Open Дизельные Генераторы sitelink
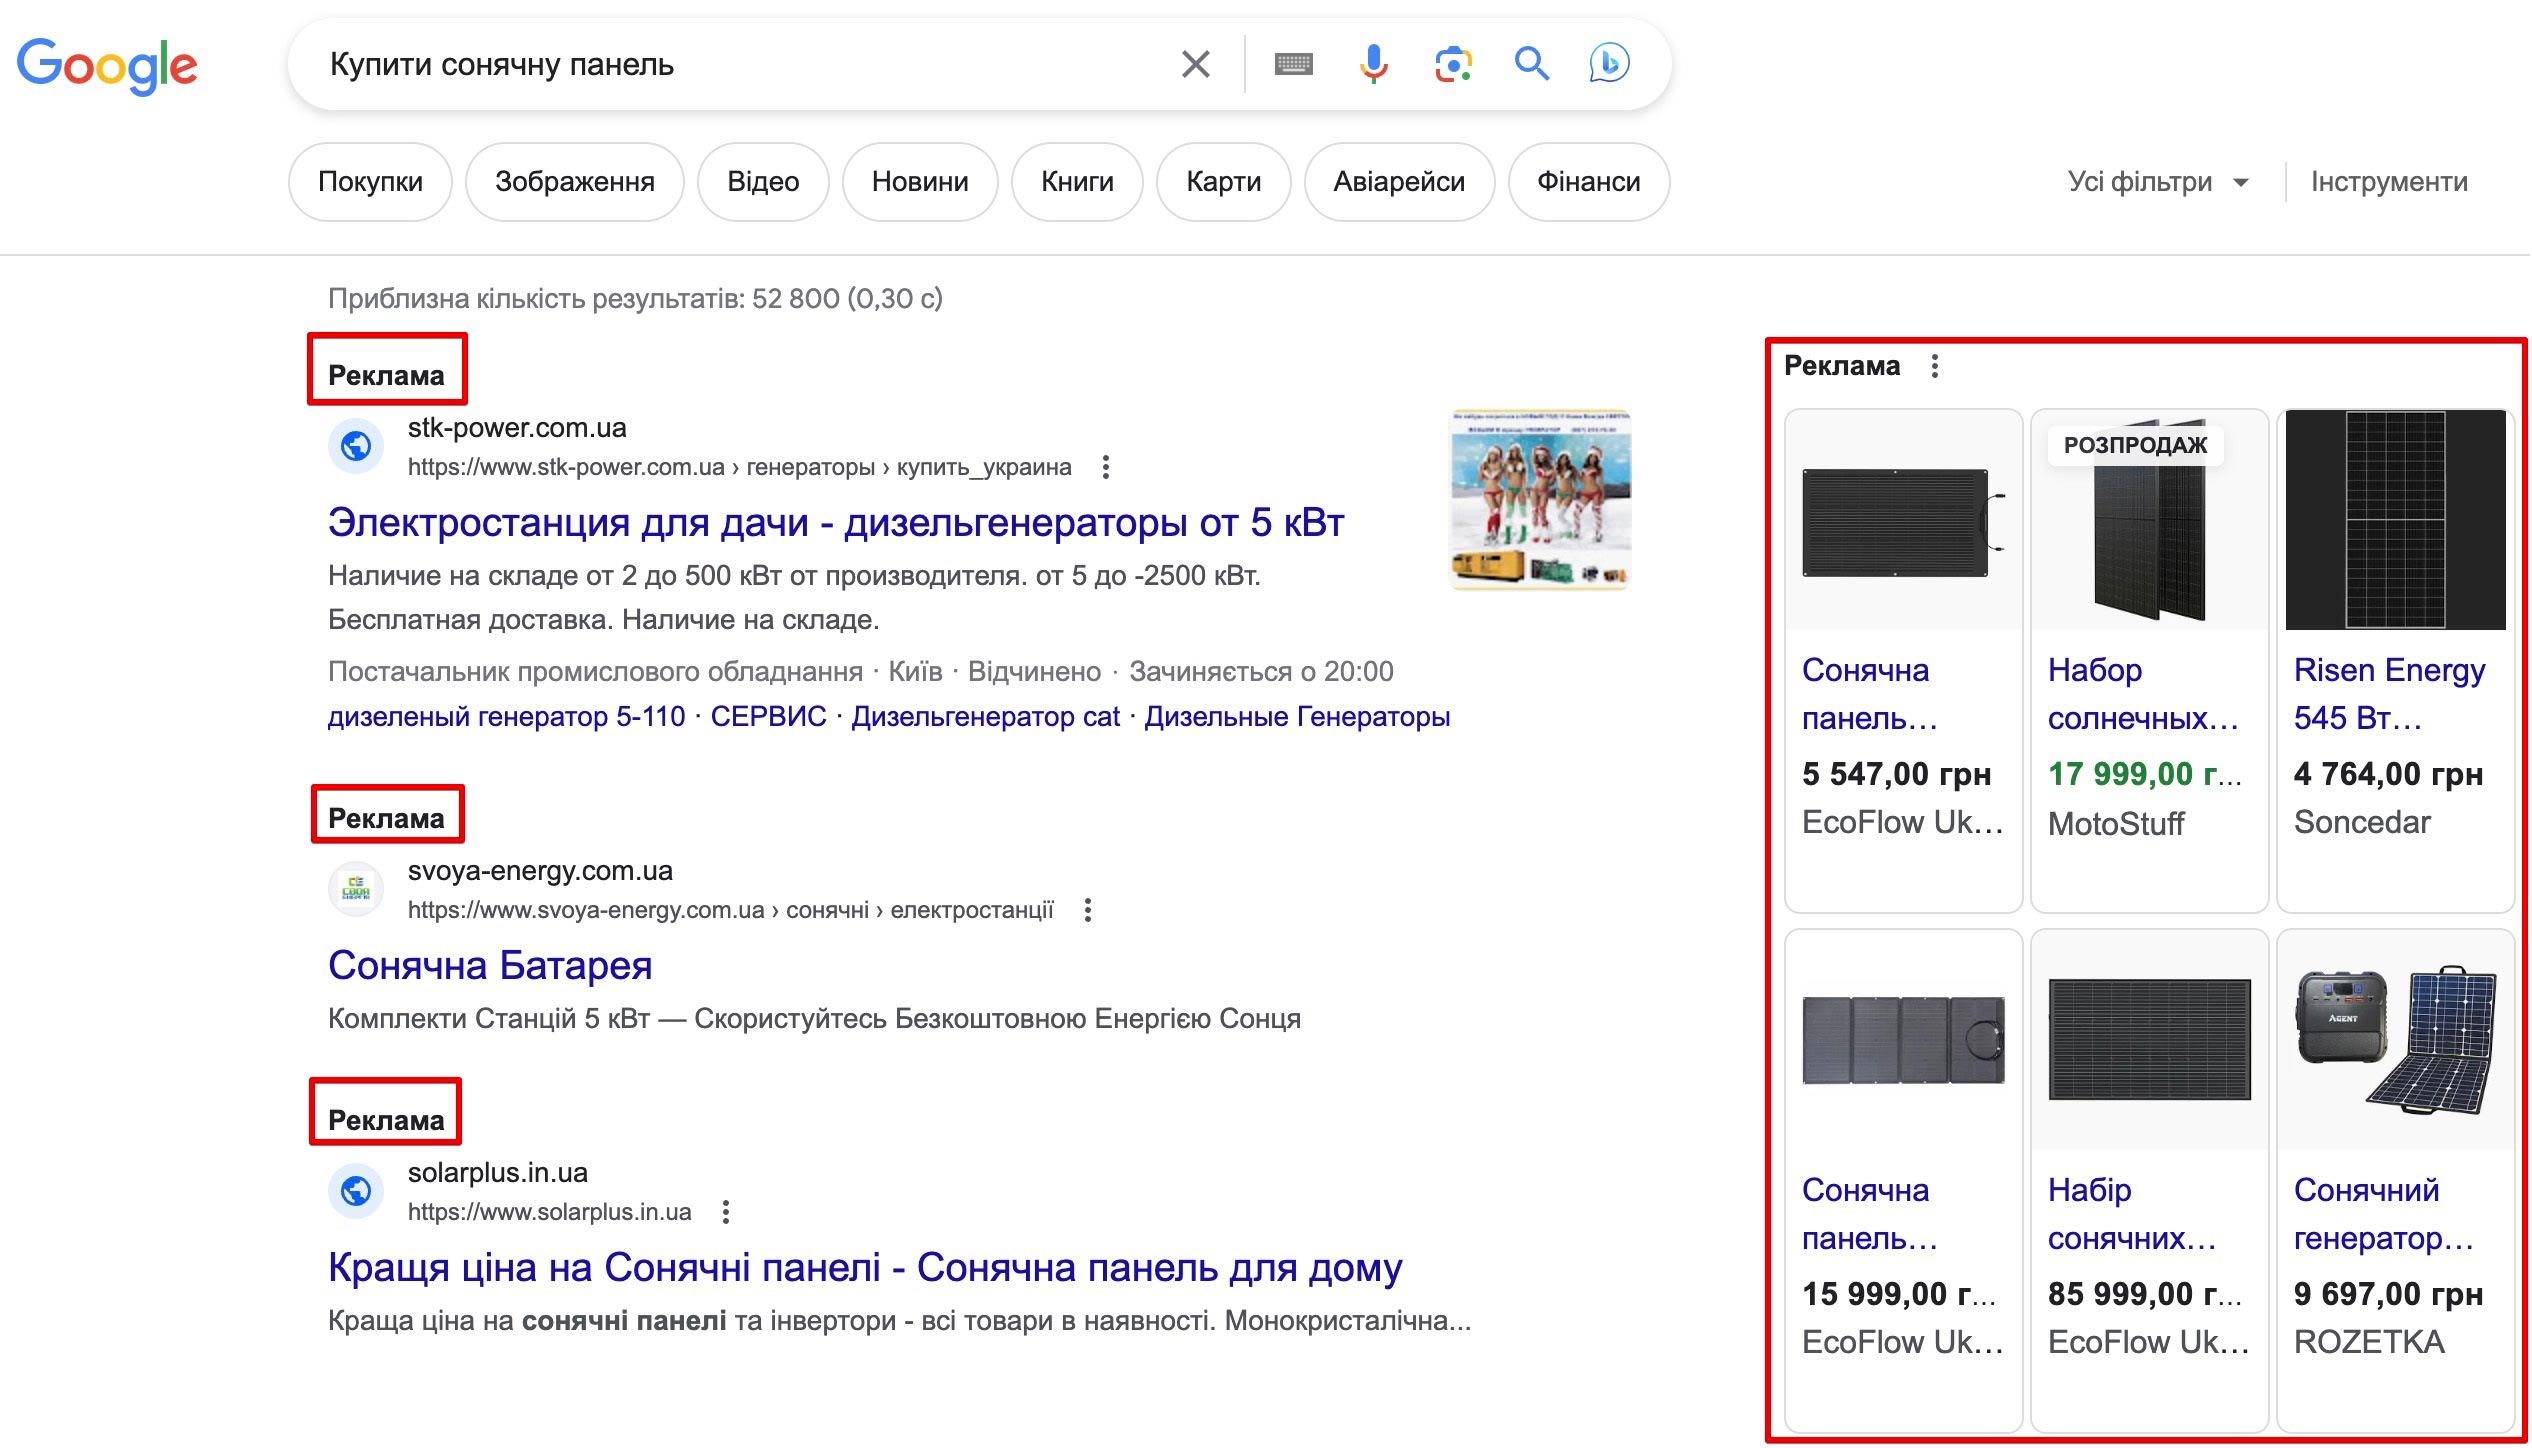2532x1448 pixels. click(1297, 717)
